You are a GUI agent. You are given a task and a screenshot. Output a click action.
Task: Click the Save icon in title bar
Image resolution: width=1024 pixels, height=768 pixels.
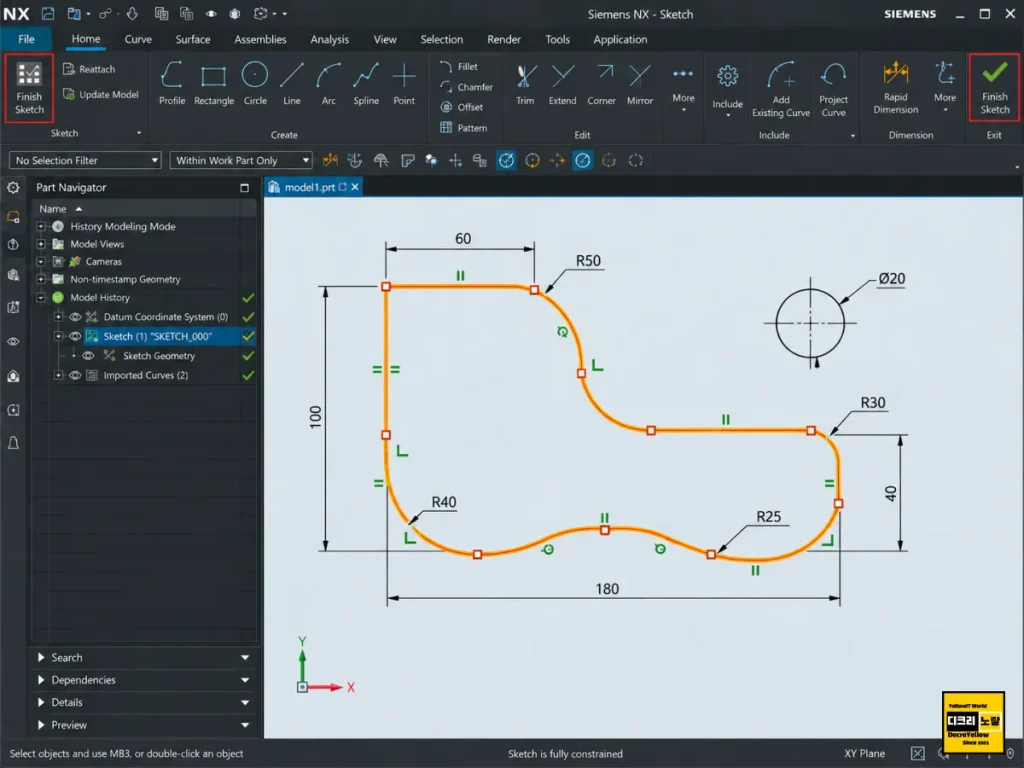48,14
